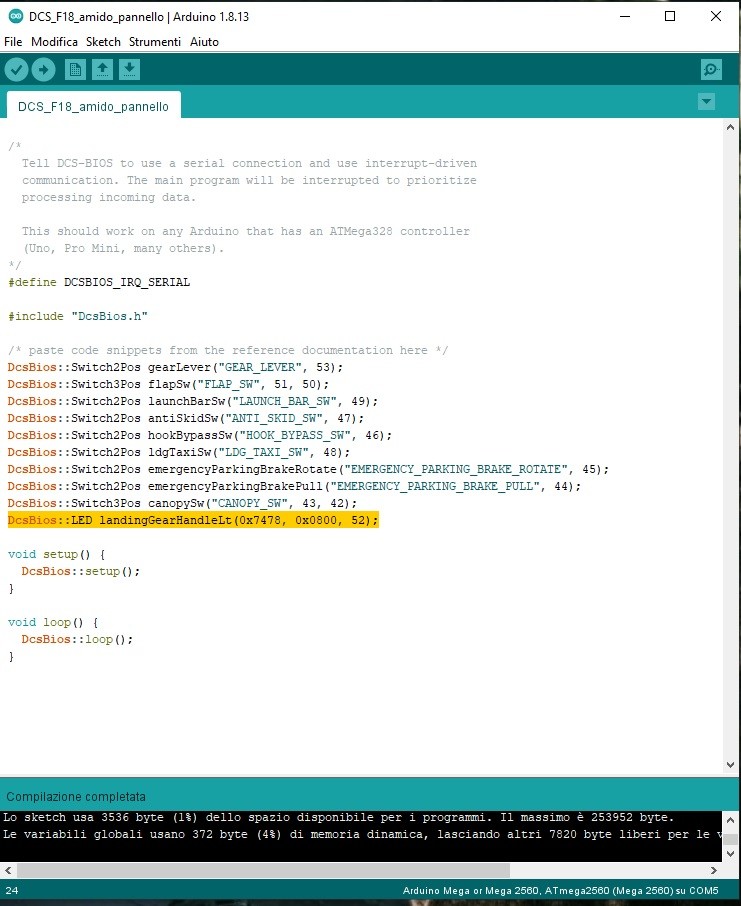
Task: Close the Arduino IDE window
Action: 716,16
